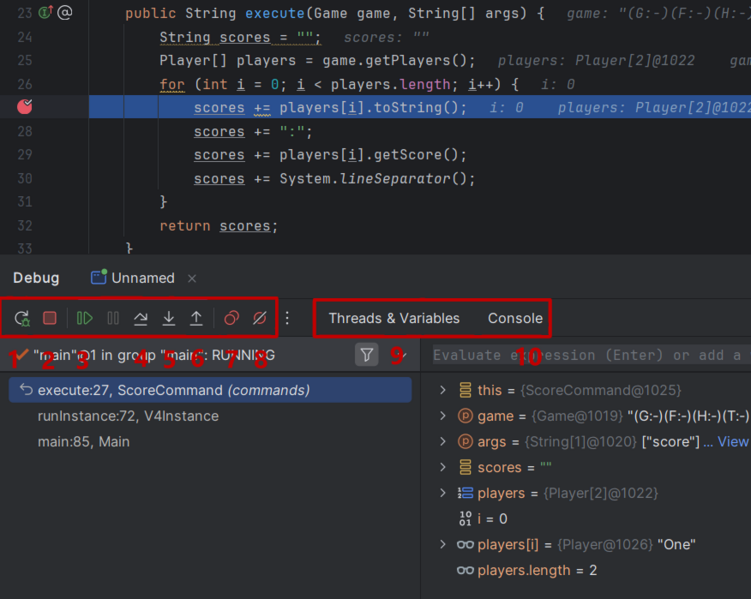Remove the breakpoint on line 27
The image size is (751, 599).
pos(25,107)
